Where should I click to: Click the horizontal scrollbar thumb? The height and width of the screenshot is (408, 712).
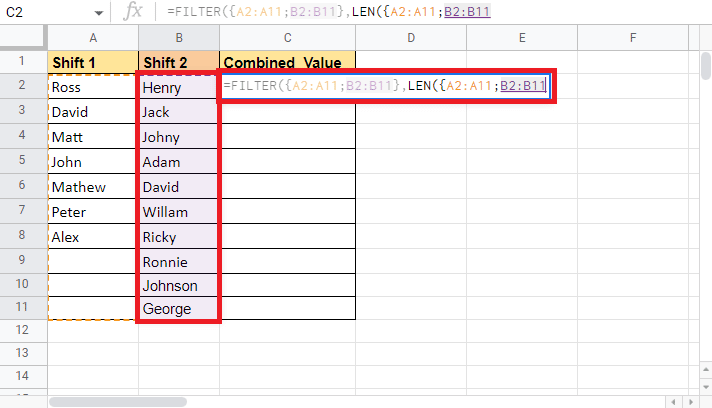point(118,402)
